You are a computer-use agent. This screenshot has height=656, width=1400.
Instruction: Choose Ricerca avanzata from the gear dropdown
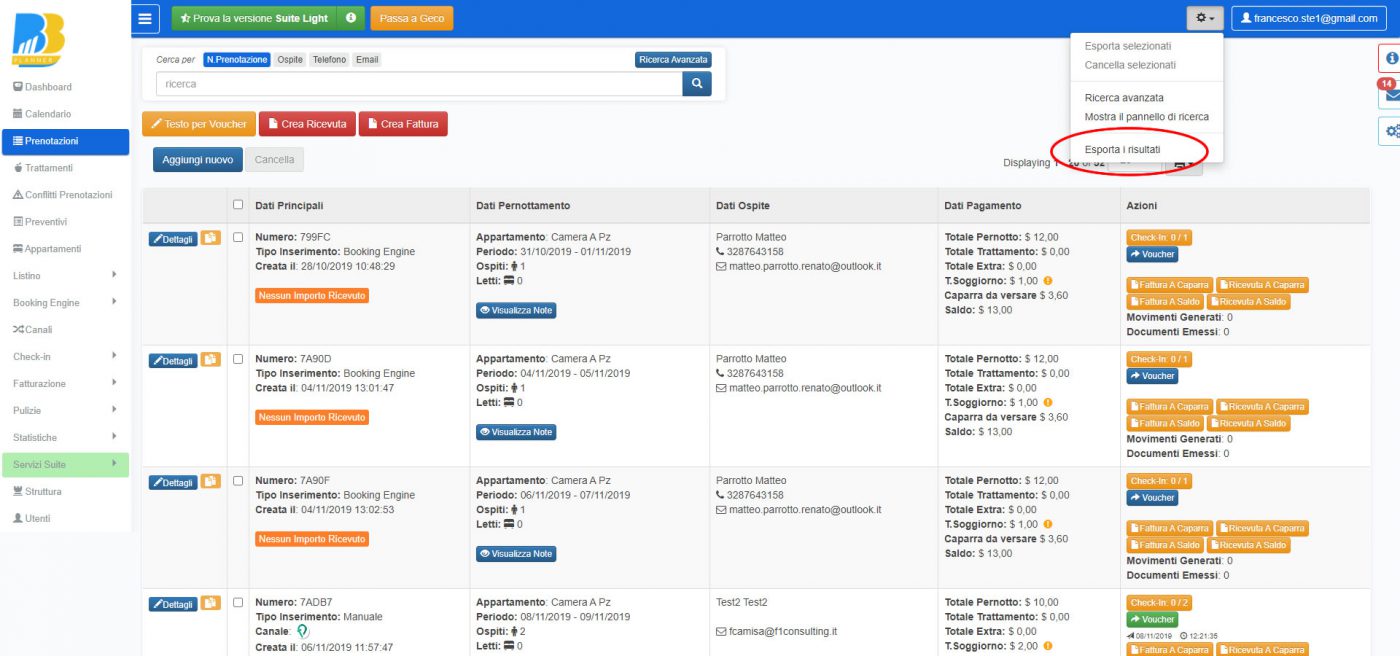click(x=1124, y=98)
